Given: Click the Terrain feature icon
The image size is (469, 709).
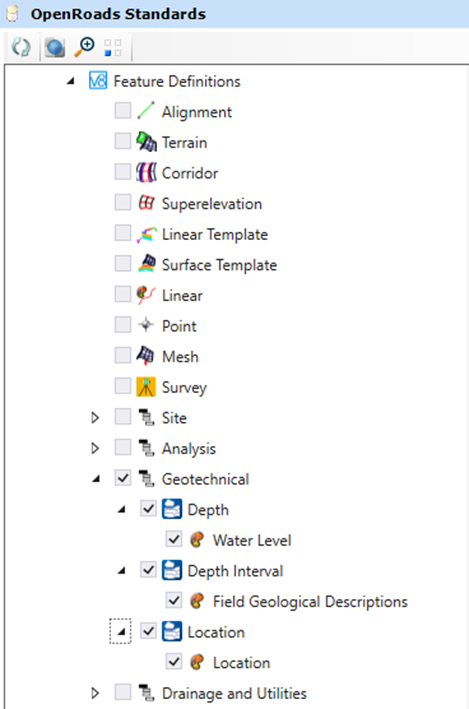Looking at the screenshot, I should 147,142.
